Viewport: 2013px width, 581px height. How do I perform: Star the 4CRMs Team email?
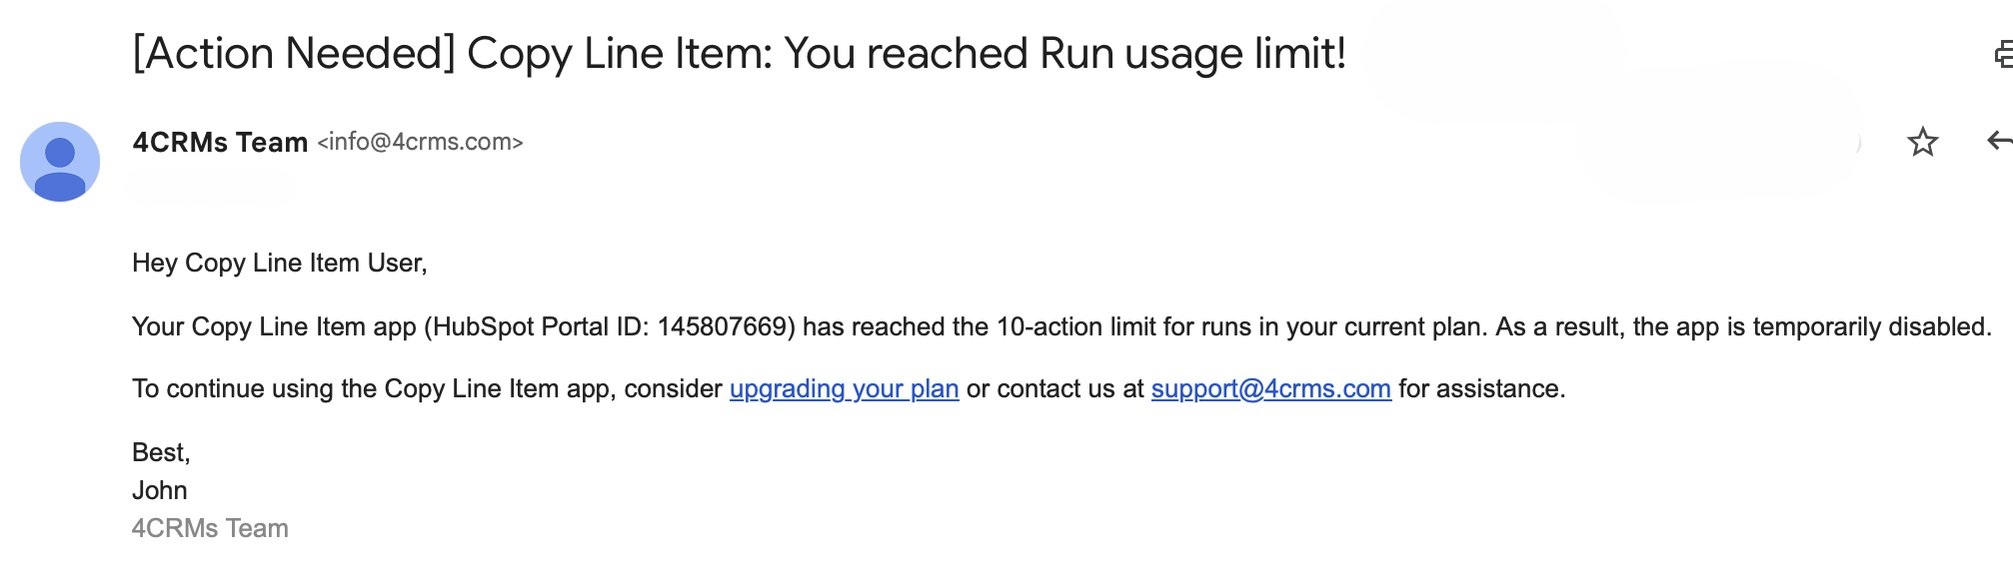click(x=1922, y=142)
